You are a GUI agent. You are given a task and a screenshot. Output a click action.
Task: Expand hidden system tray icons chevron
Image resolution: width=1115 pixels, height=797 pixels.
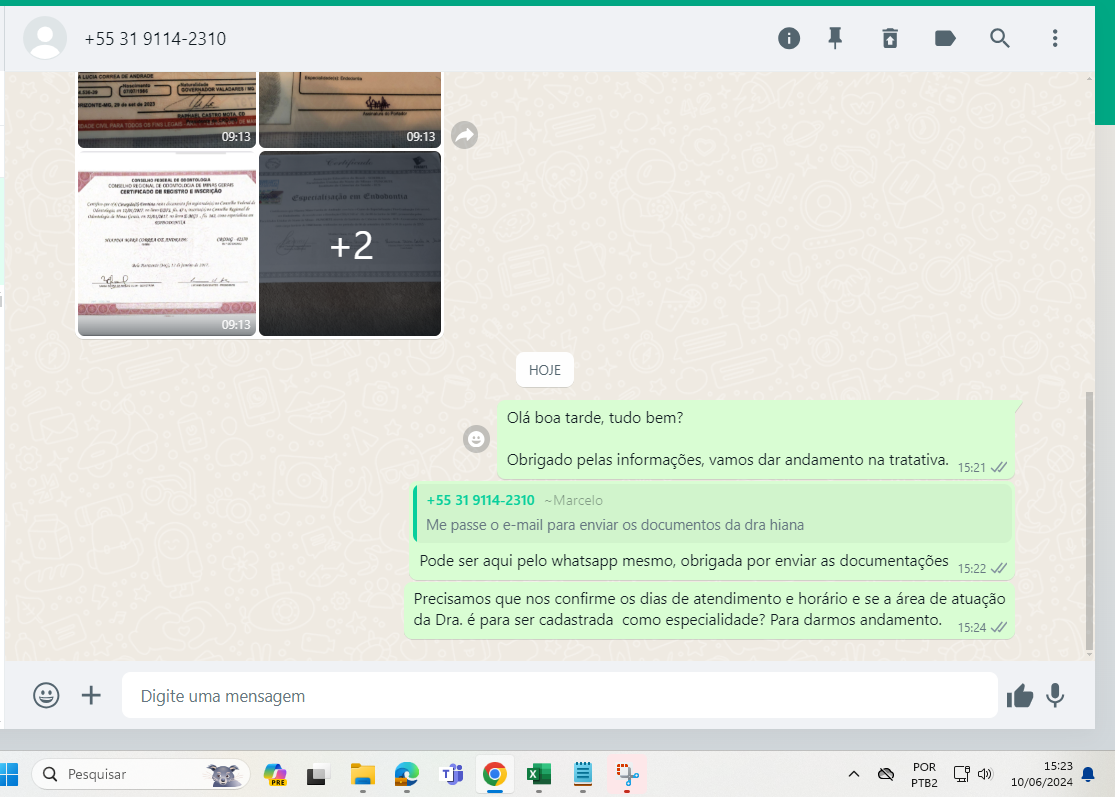[854, 774]
